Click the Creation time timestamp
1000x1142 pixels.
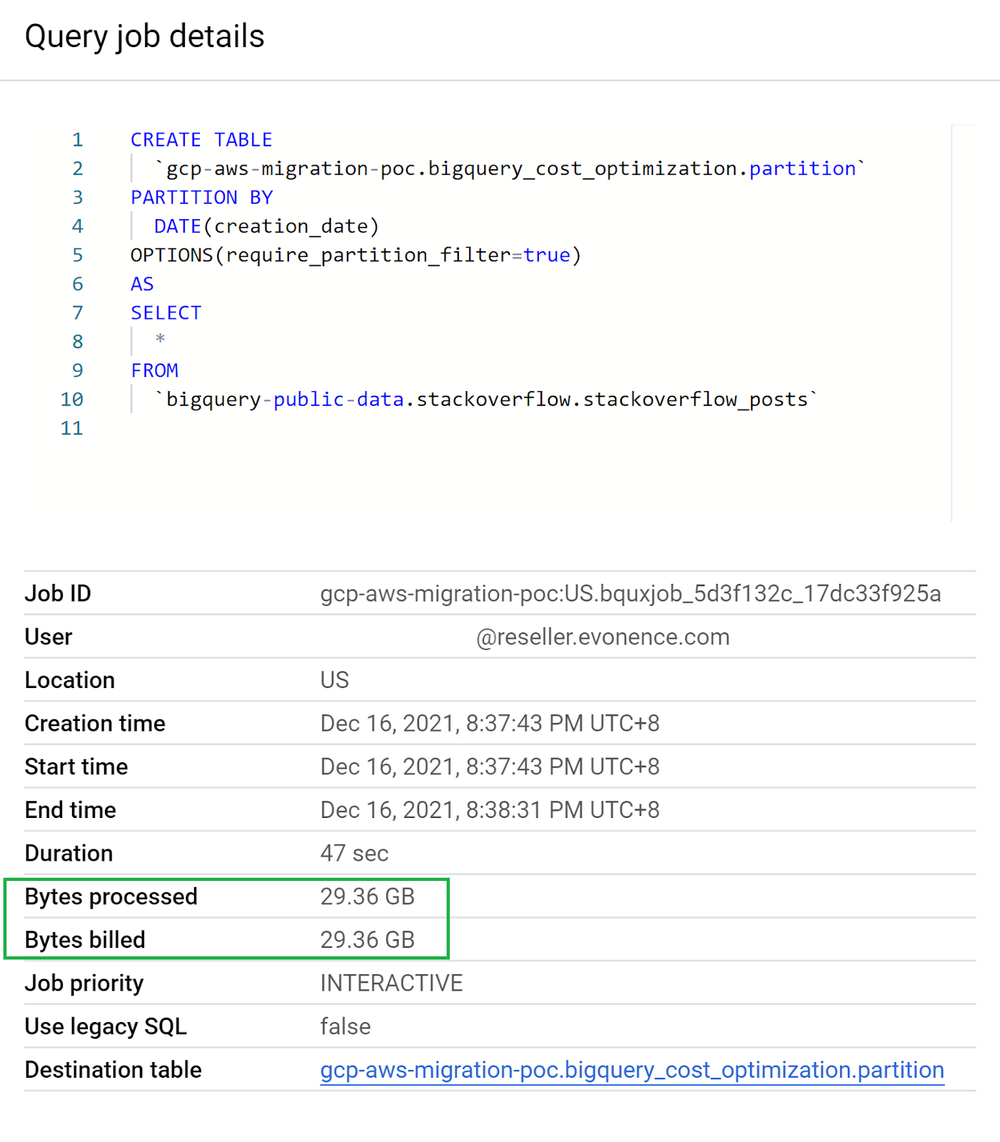490,723
